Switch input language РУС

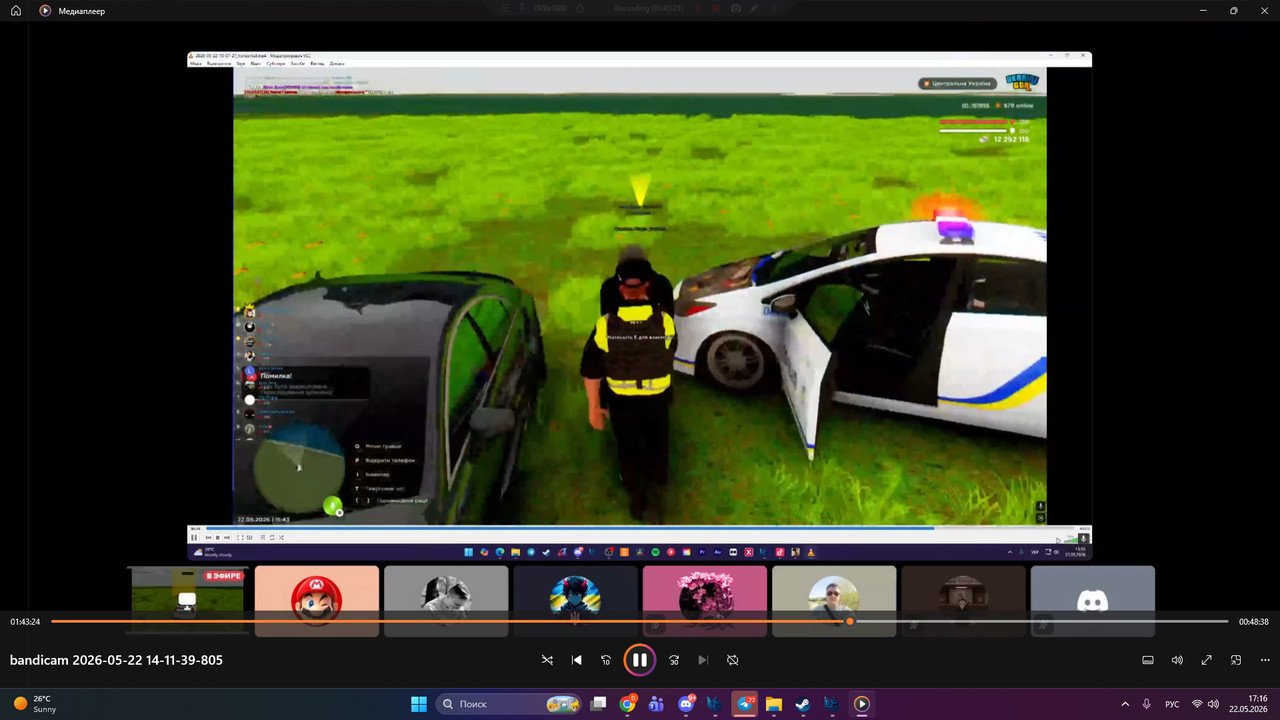(1172, 704)
